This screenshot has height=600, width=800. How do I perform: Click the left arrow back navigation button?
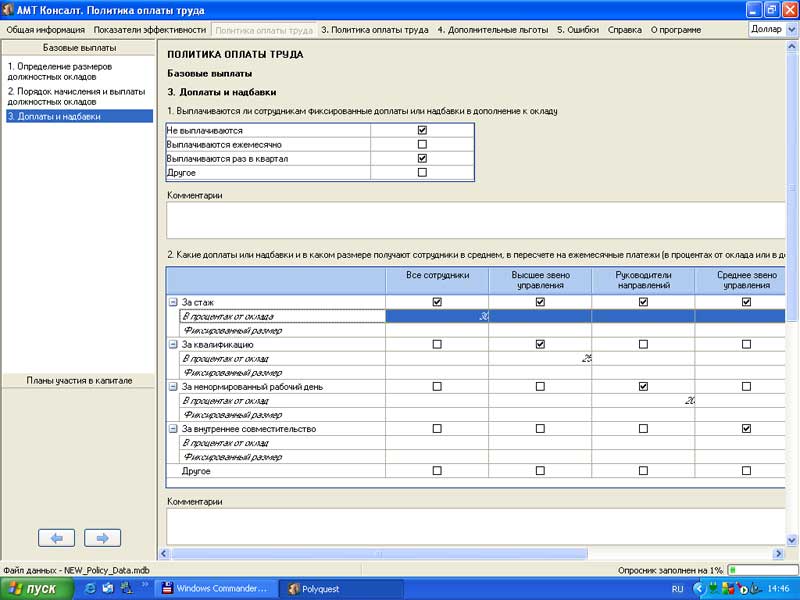click(x=56, y=538)
